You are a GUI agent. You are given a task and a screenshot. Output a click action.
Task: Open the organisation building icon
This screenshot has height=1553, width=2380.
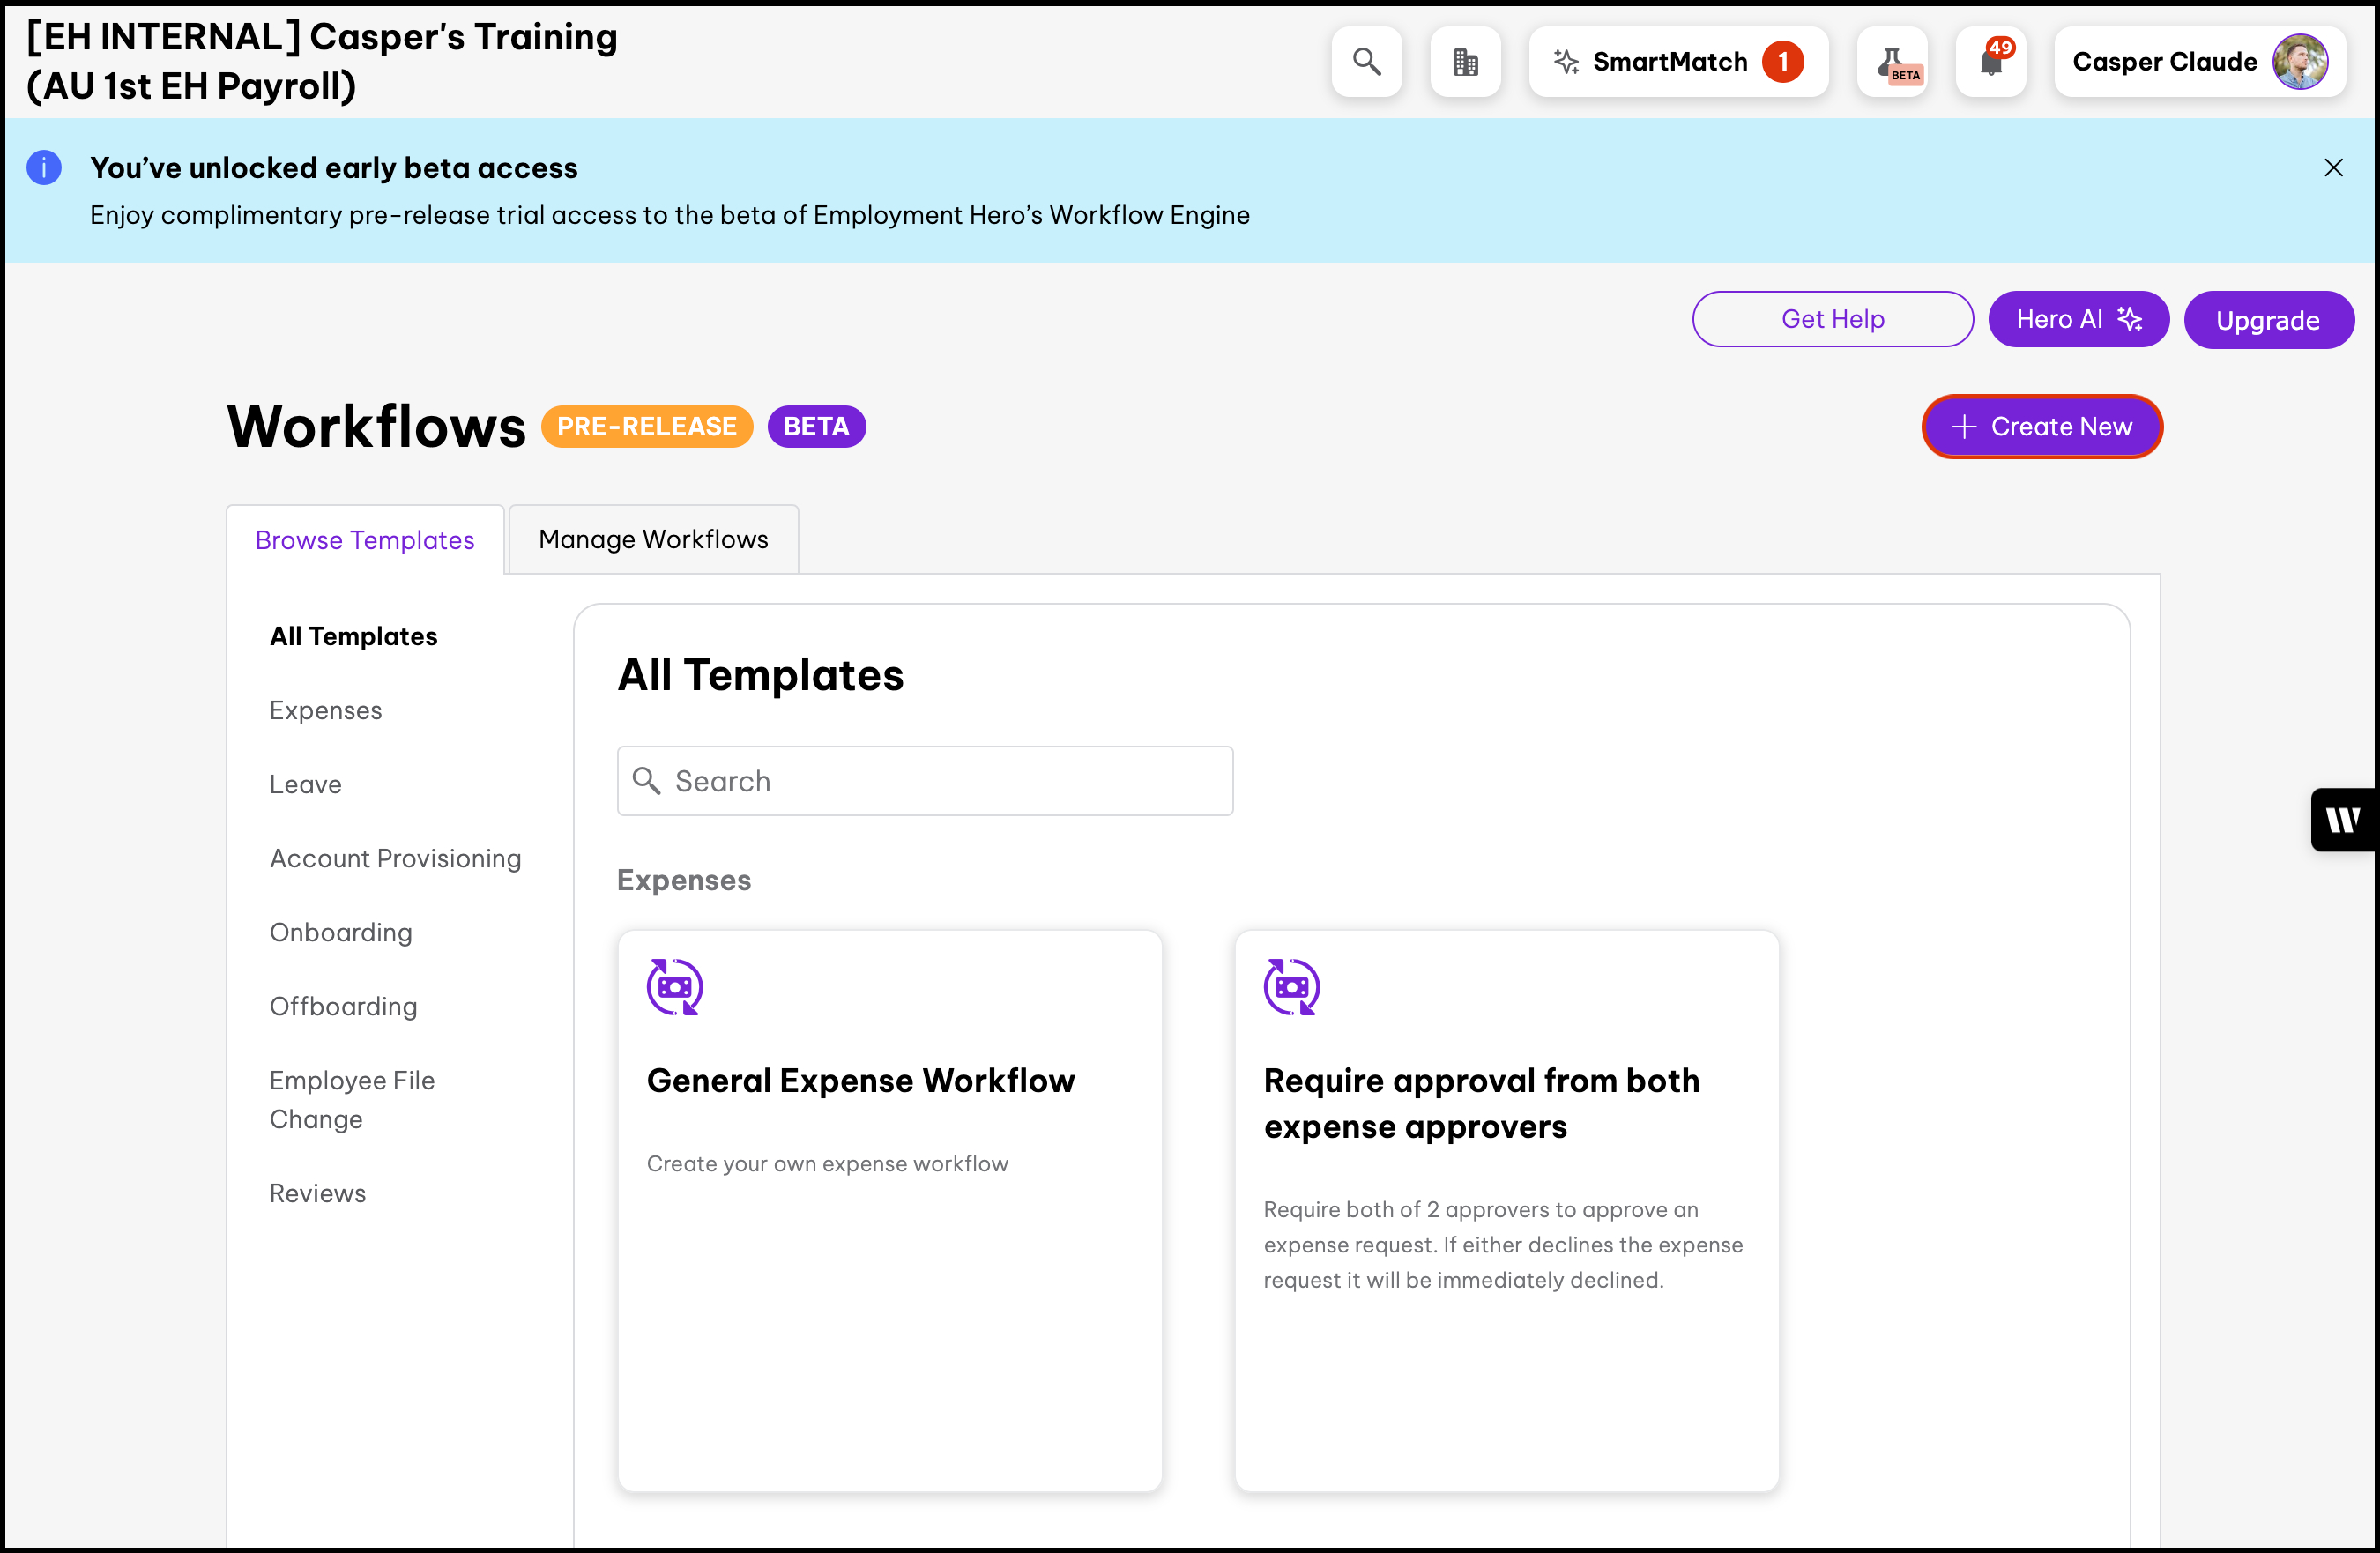(1465, 62)
